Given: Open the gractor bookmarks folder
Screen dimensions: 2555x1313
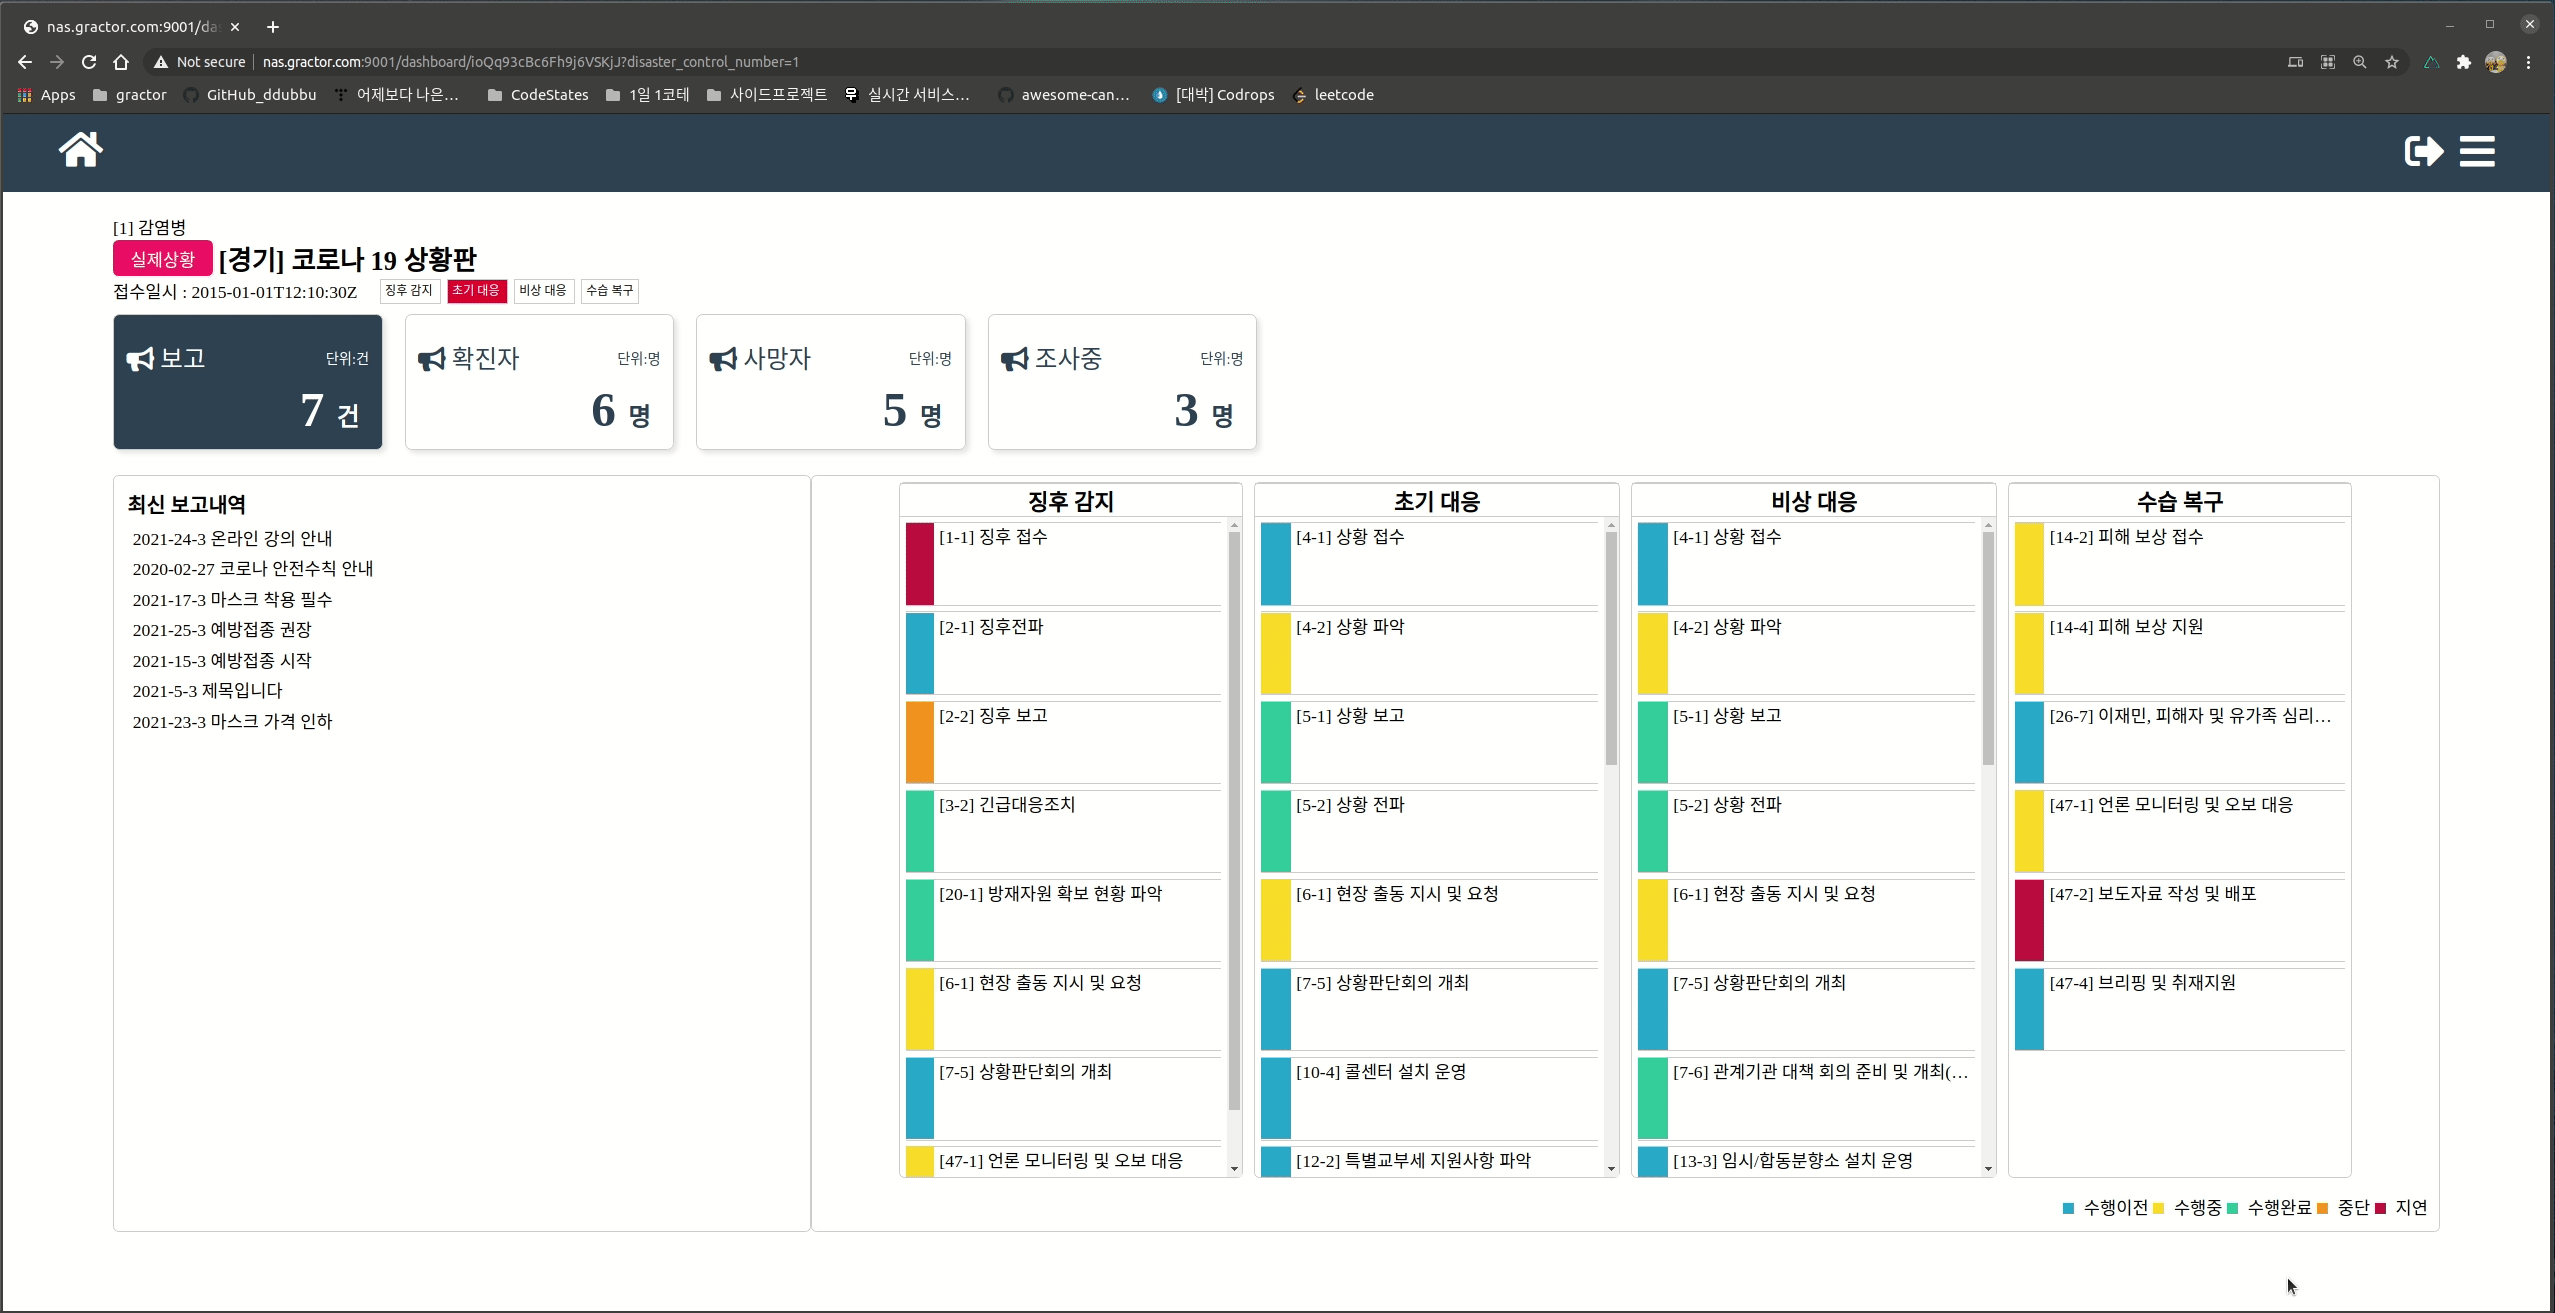Looking at the screenshot, I should click(x=129, y=95).
